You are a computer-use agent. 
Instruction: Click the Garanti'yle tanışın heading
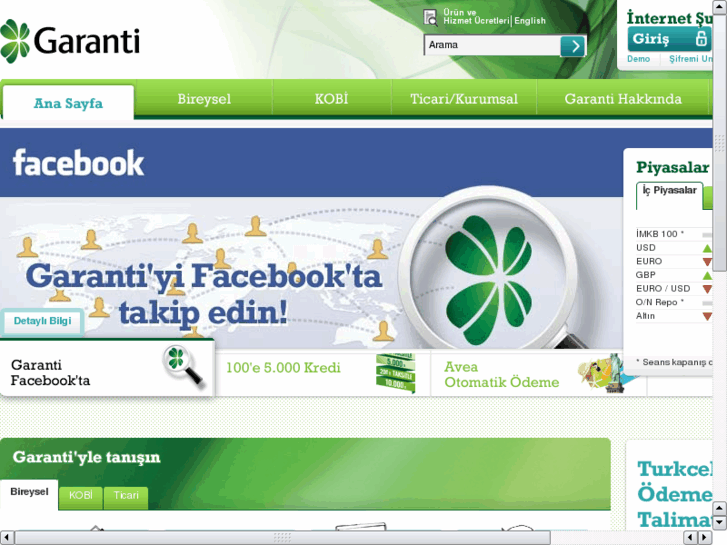[87, 457]
